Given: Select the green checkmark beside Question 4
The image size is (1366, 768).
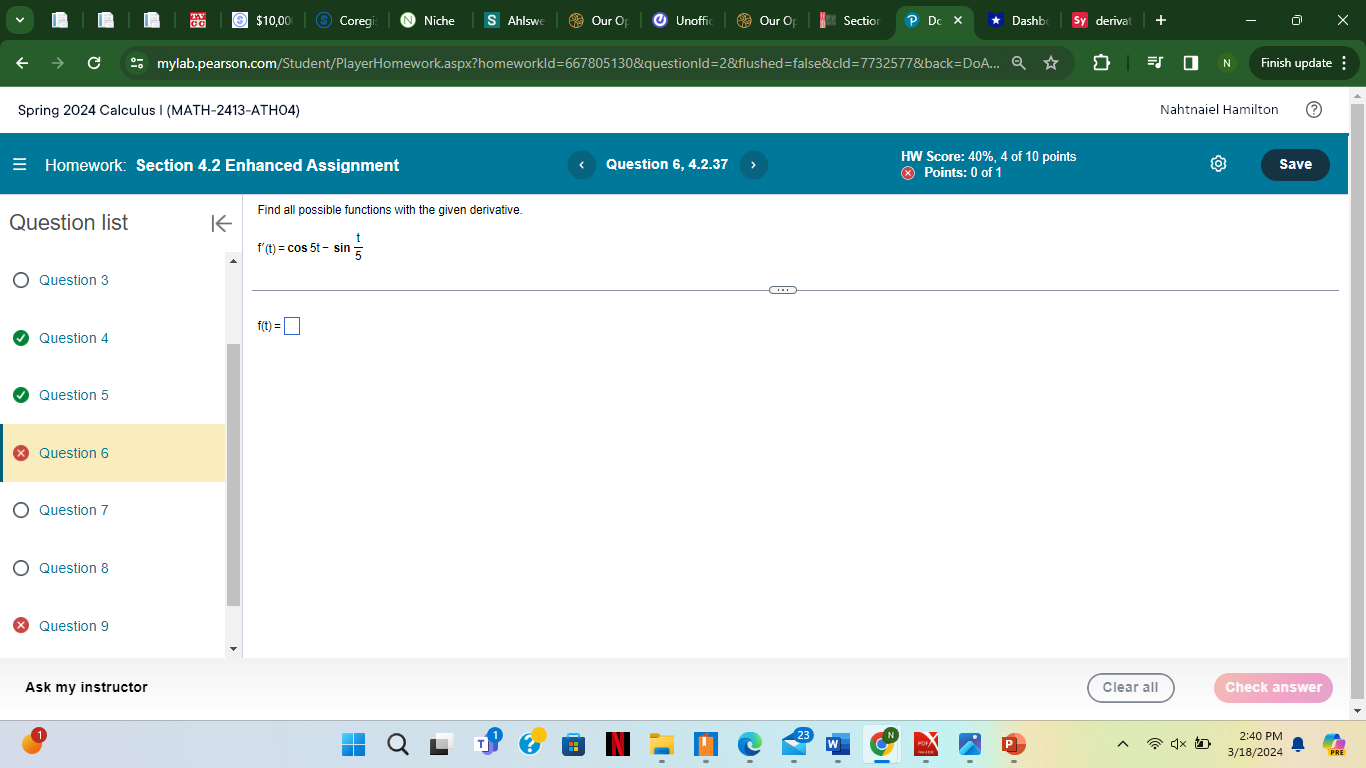Looking at the screenshot, I should (x=21, y=338).
